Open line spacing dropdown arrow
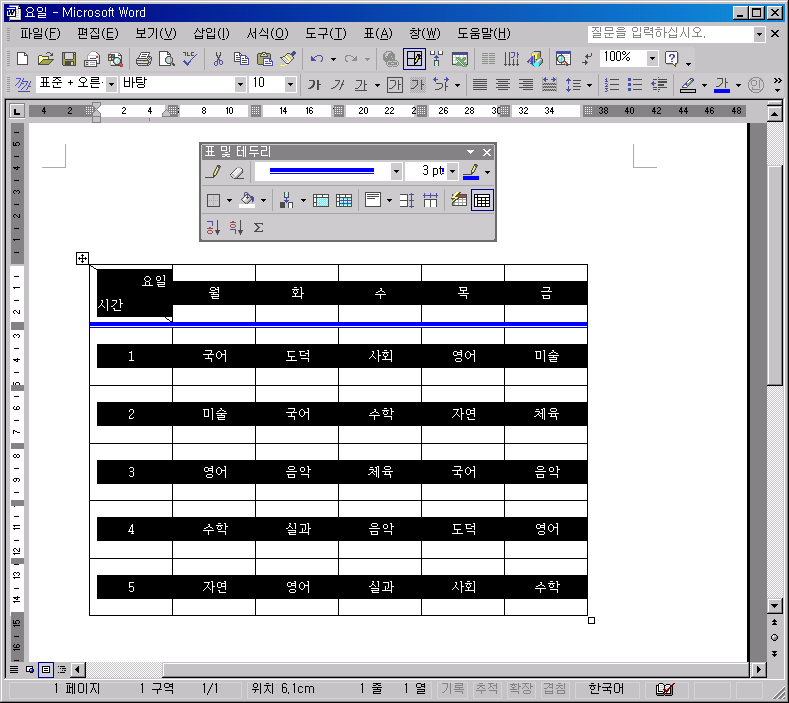 [589, 85]
